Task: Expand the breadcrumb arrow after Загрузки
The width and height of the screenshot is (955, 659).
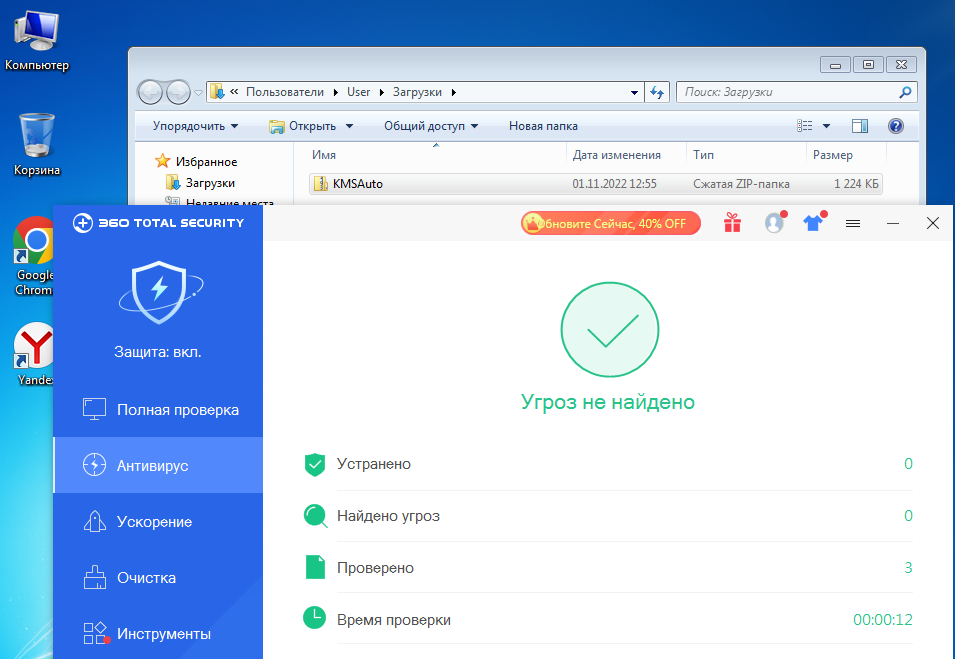Action: [x=454, y=93]
